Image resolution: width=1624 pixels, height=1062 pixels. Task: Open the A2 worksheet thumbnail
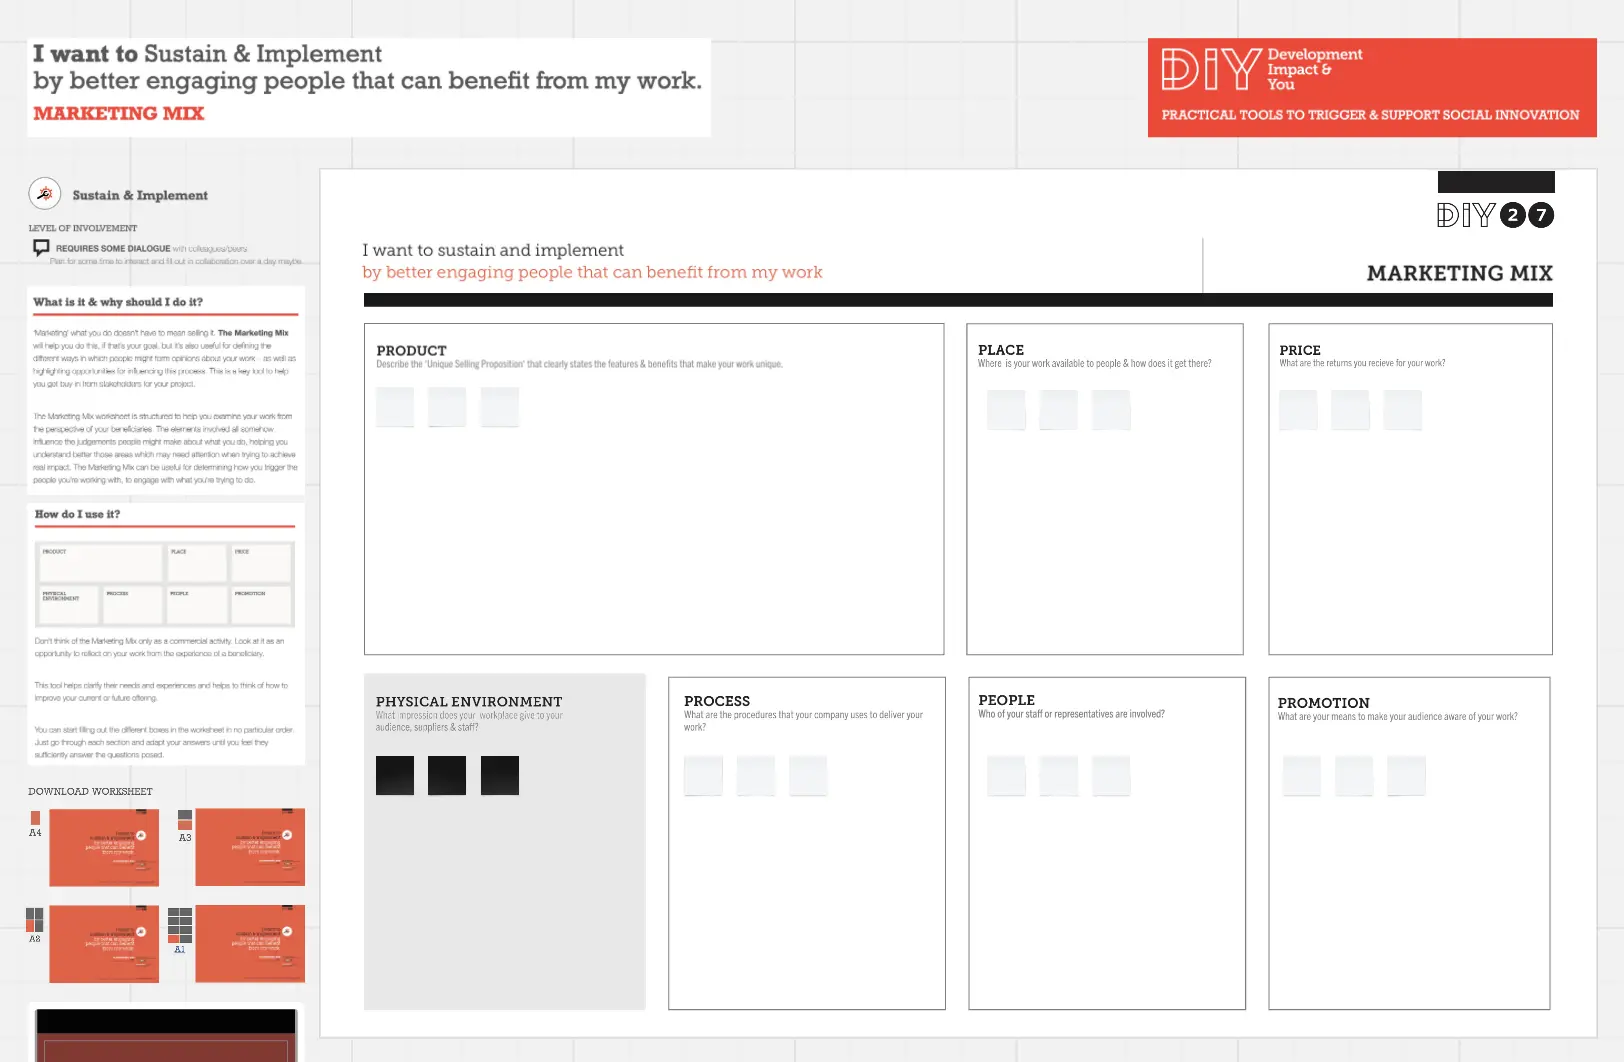104,944
